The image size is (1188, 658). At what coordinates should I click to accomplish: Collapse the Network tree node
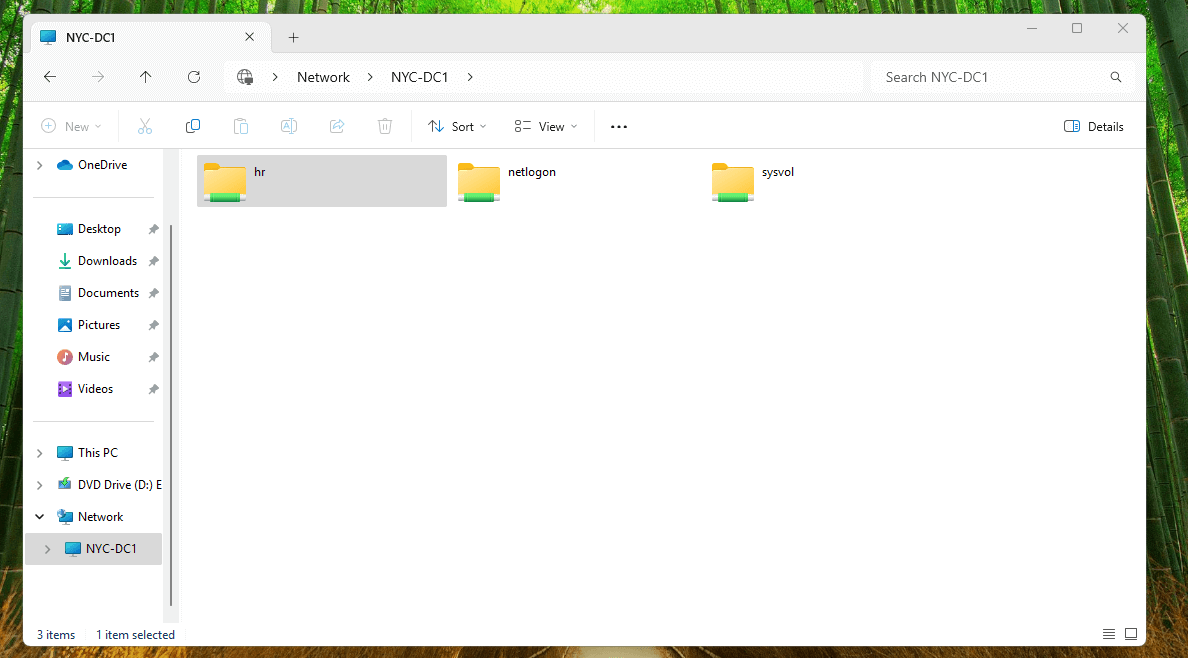coord(39,516)
